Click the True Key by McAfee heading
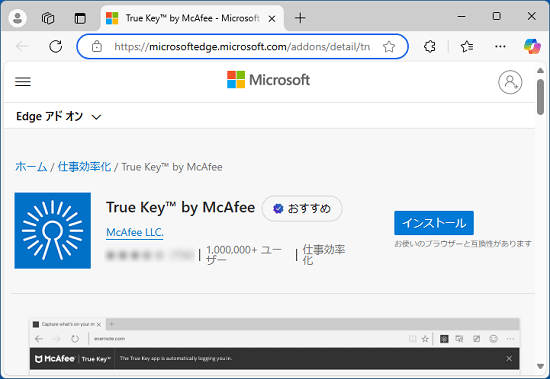 [x=180, y=207]
